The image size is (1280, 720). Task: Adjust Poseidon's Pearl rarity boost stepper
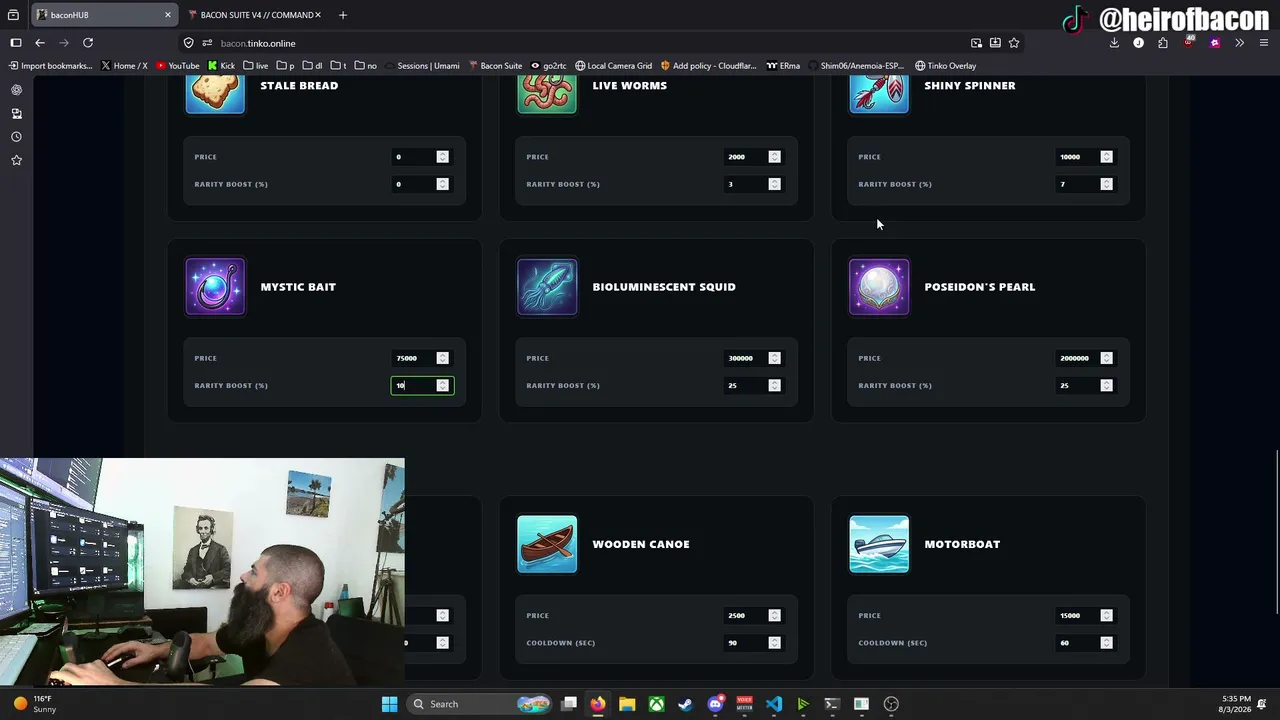1106,385
